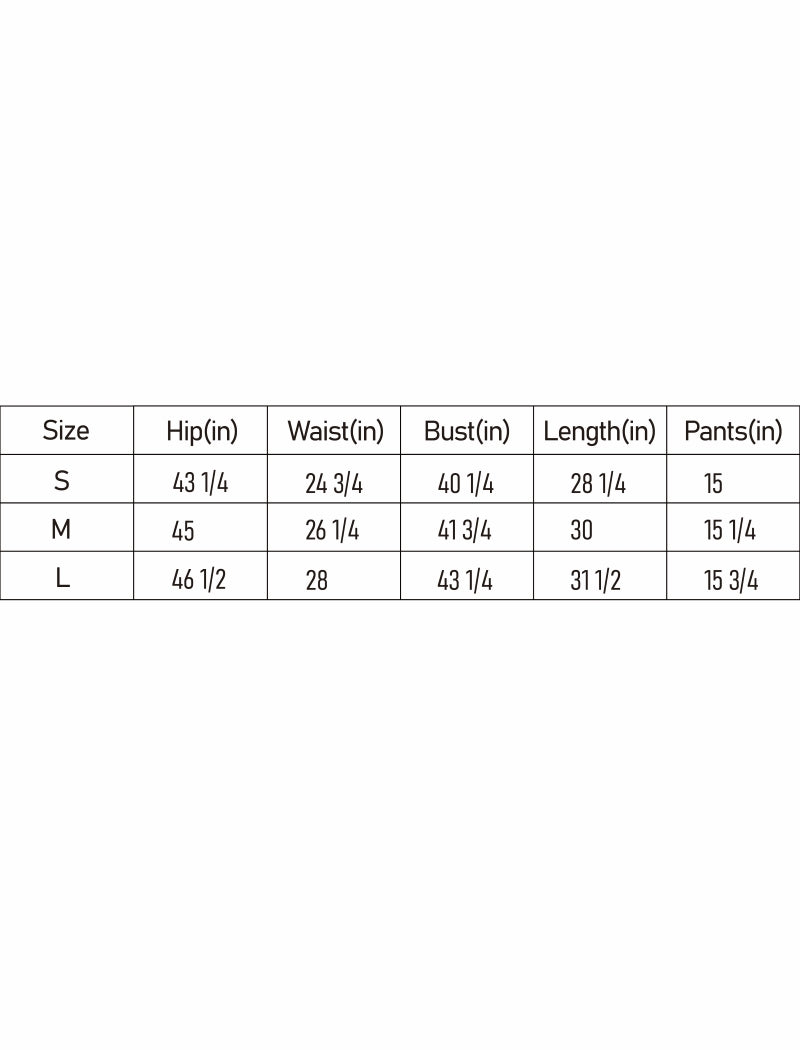The width and height of the screenshot is (800, 1050).
Task: Select the M size row label
Action: [x=62, y=529]
